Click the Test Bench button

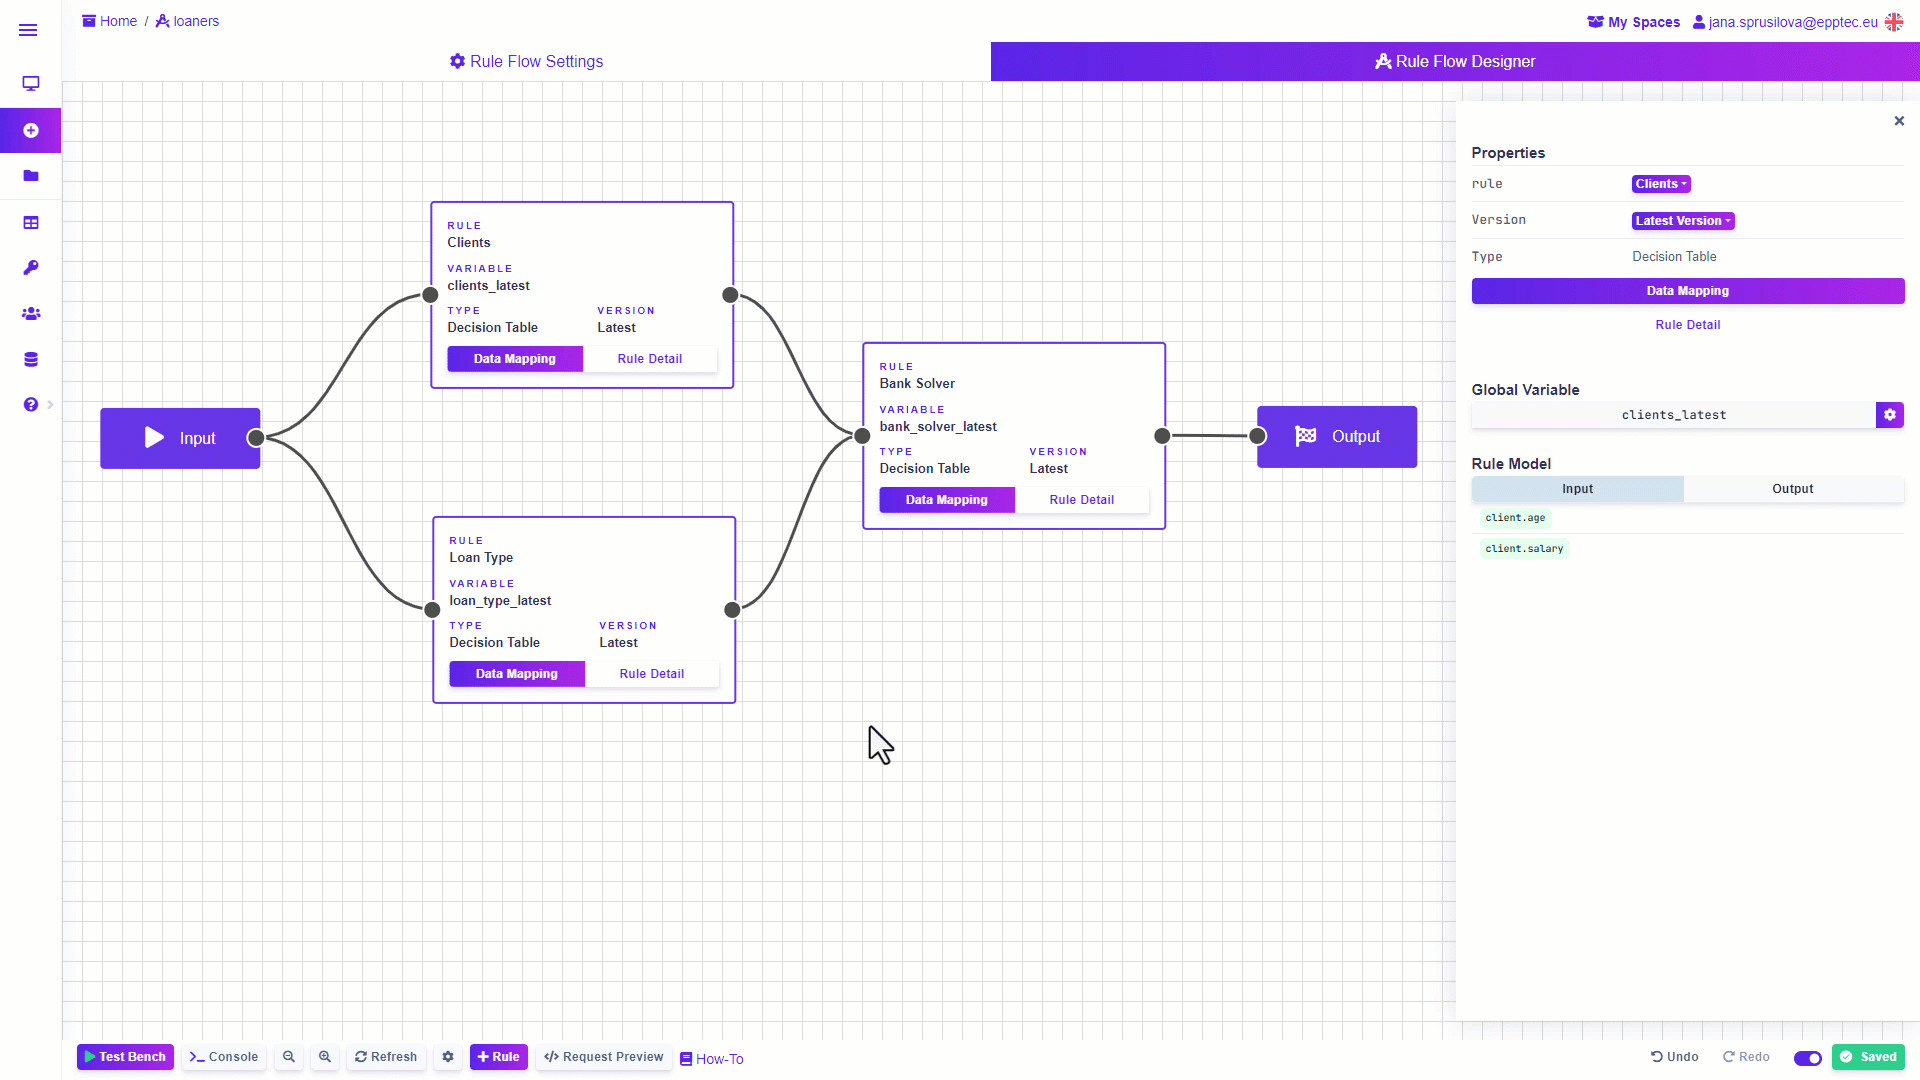pos(125,1057)
